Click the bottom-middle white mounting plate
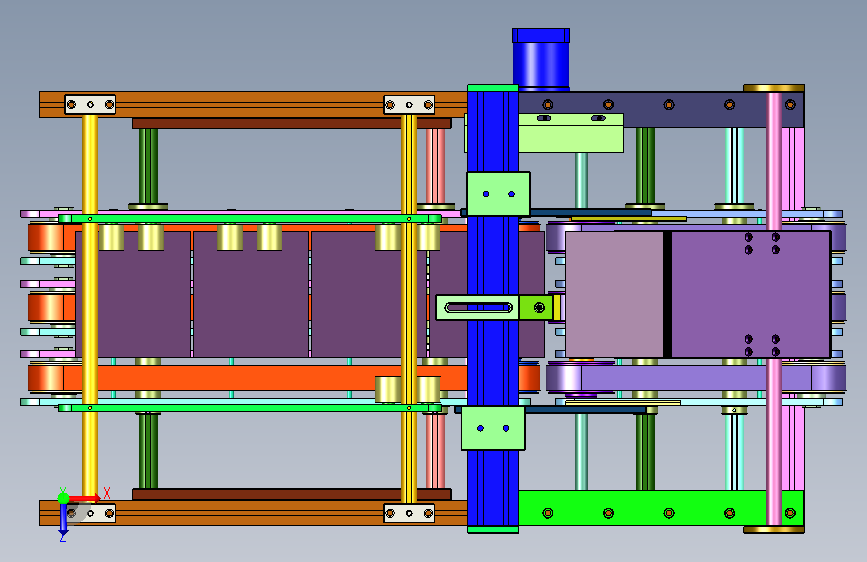The width and height of the screenshot is (867, 562). [409, 513]
